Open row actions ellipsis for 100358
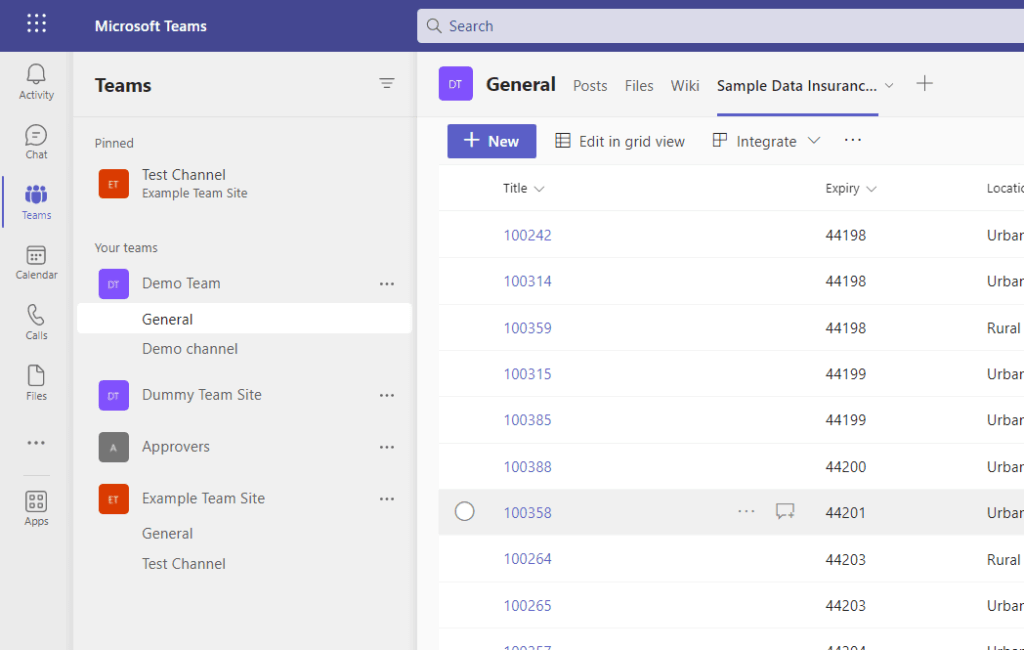 [746, 512]
